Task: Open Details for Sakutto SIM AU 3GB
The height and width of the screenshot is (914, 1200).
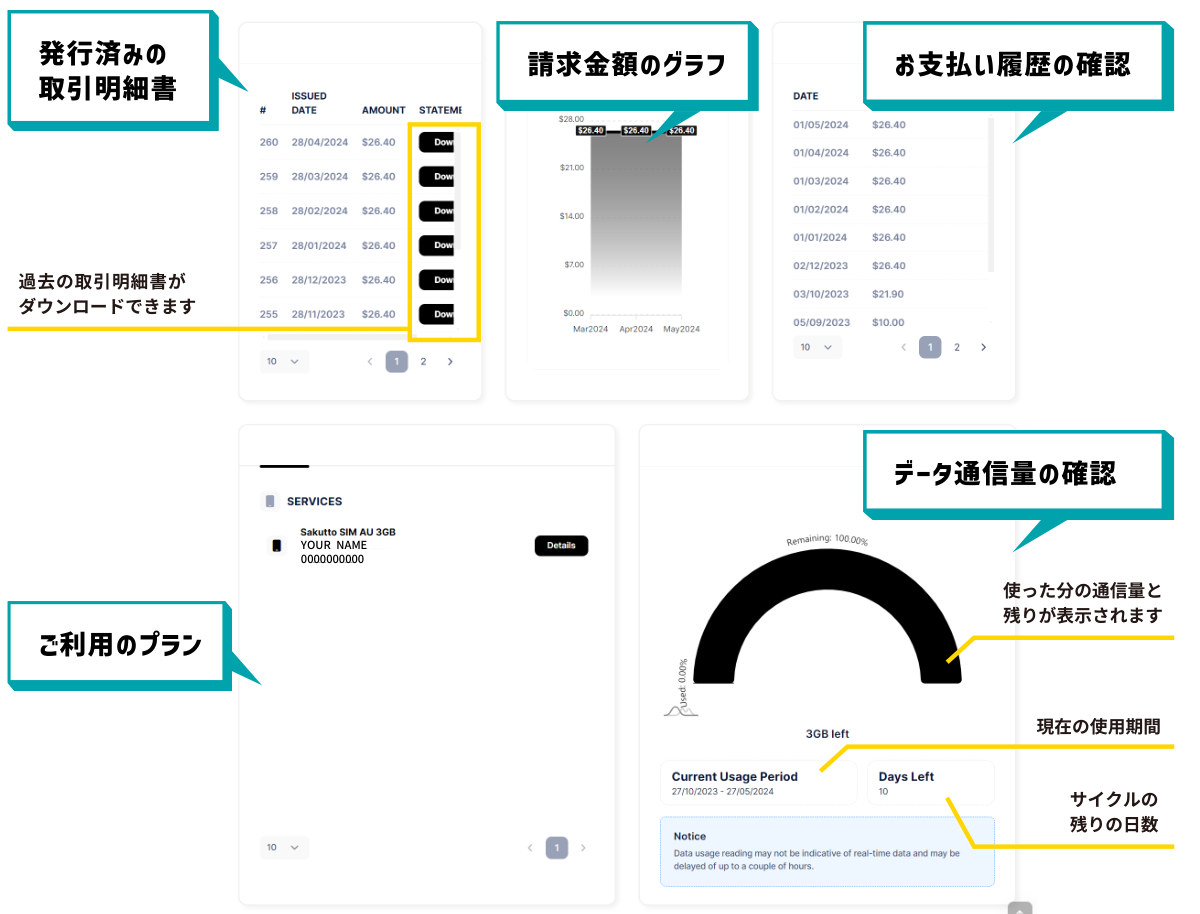Action: pos(561,545)
